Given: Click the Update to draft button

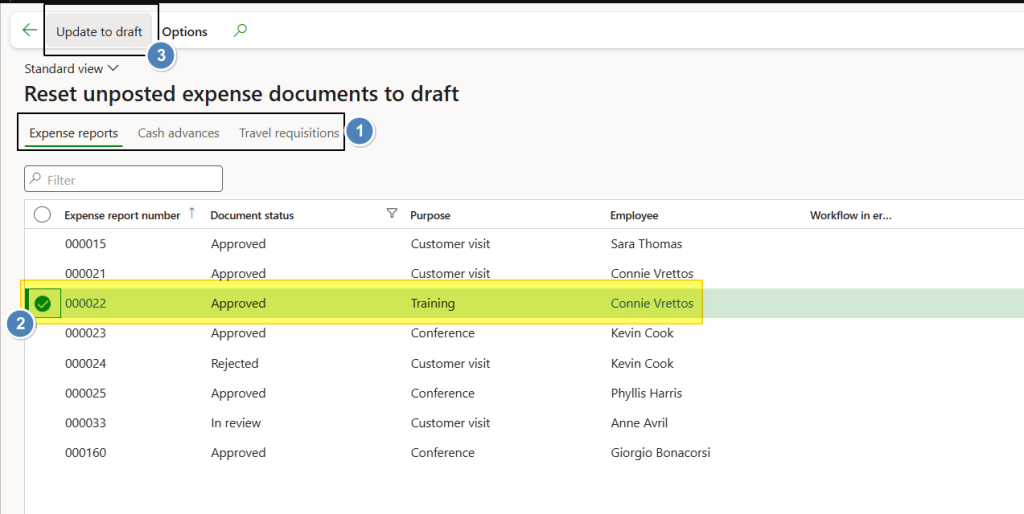Looking at the screenshot, I should pos(99,31).
